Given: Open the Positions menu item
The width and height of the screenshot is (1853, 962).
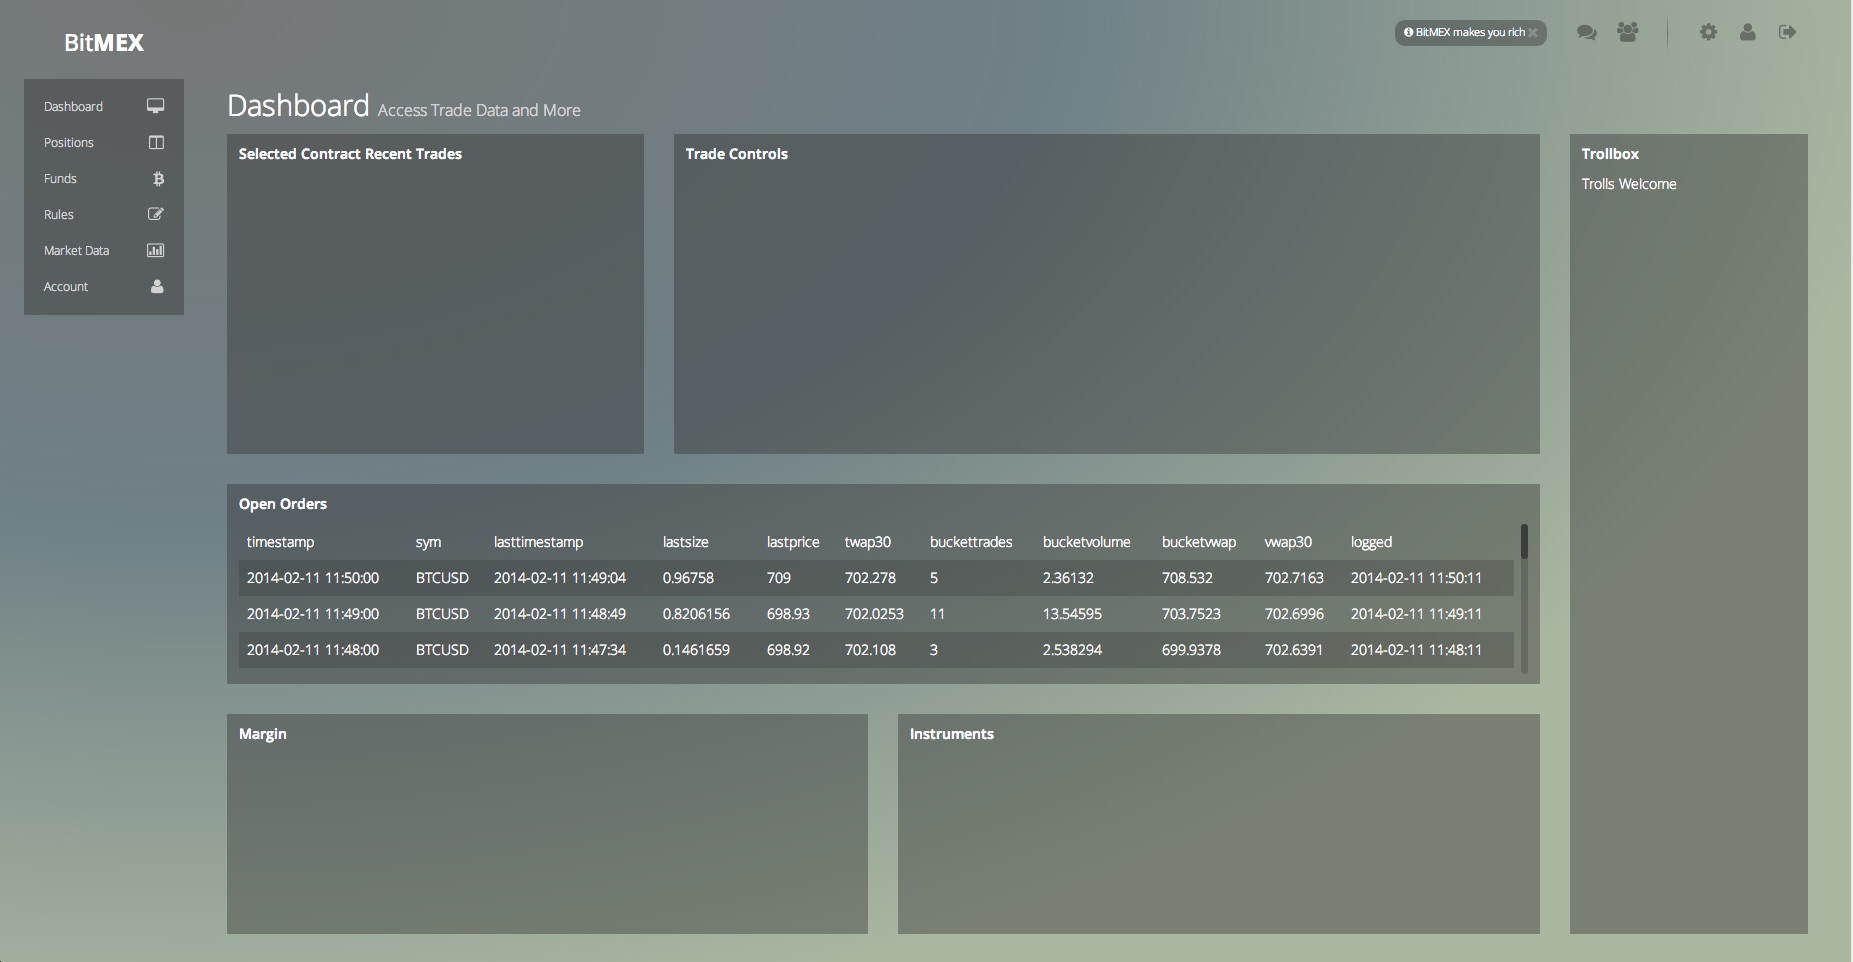Looking at the screenshot, I should pos(69,143).
